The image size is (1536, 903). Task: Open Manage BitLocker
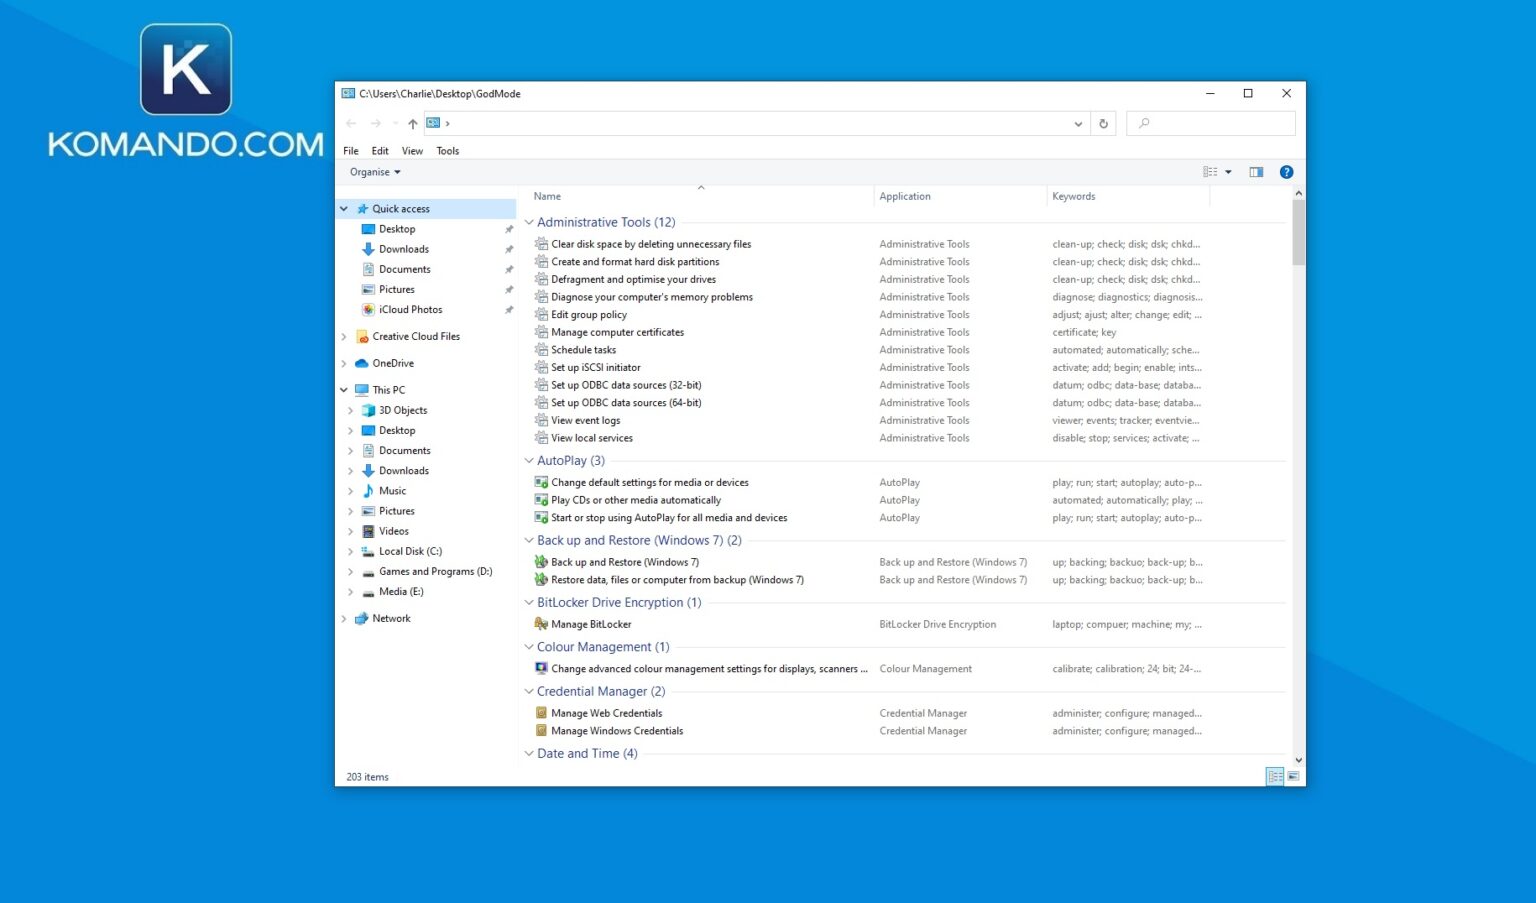click(590, 623)
